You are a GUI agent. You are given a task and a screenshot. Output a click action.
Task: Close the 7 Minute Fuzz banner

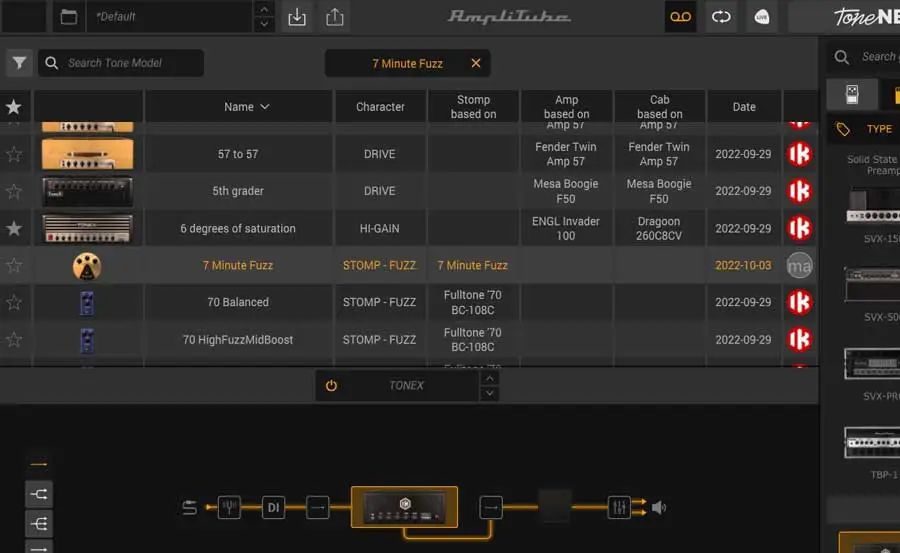tap(475, 63)
